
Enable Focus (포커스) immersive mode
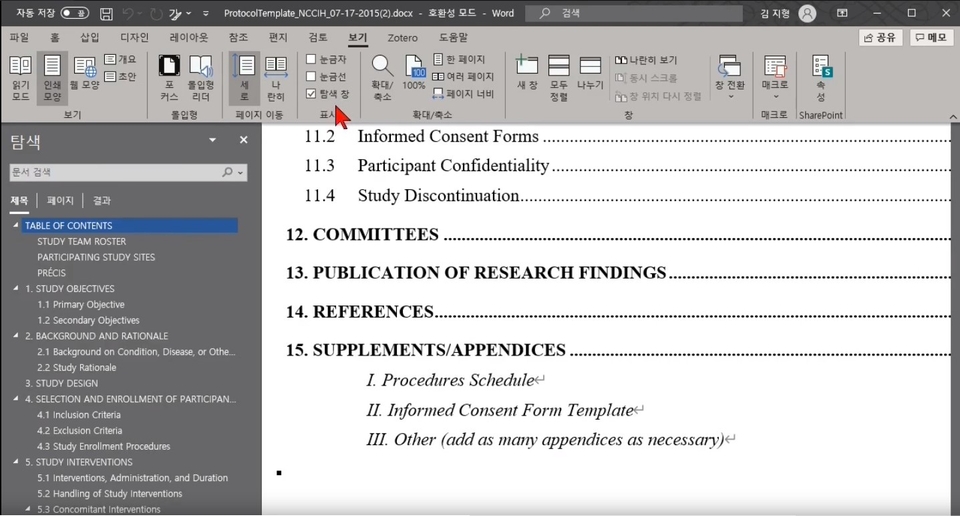(169, 78)
